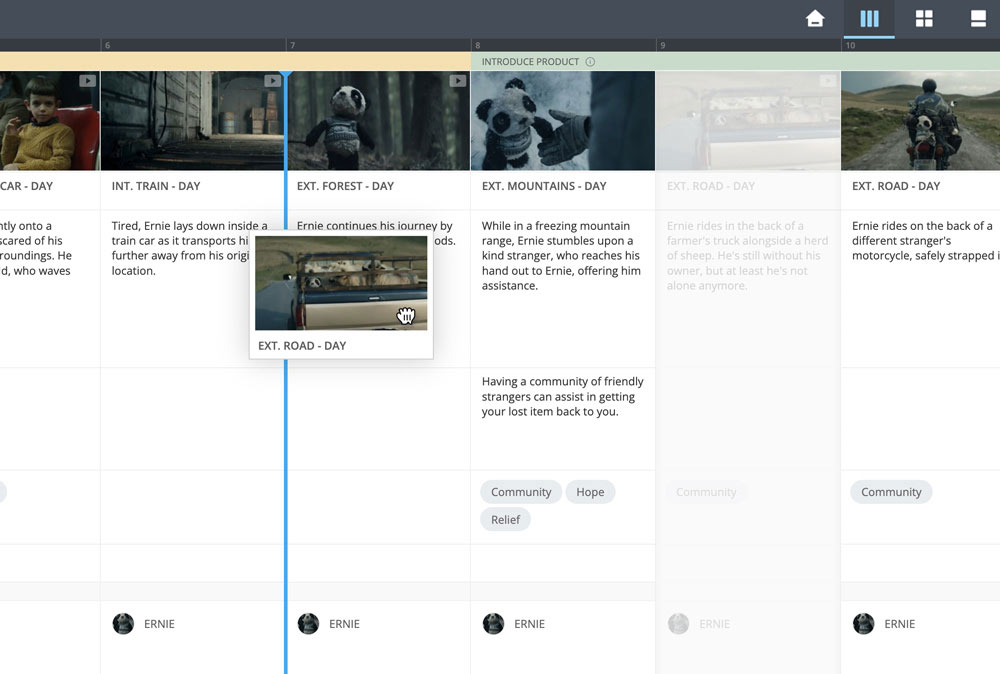Open the train interior thumbnail
The image size is (1000, 674).
[x=192, y=121]
